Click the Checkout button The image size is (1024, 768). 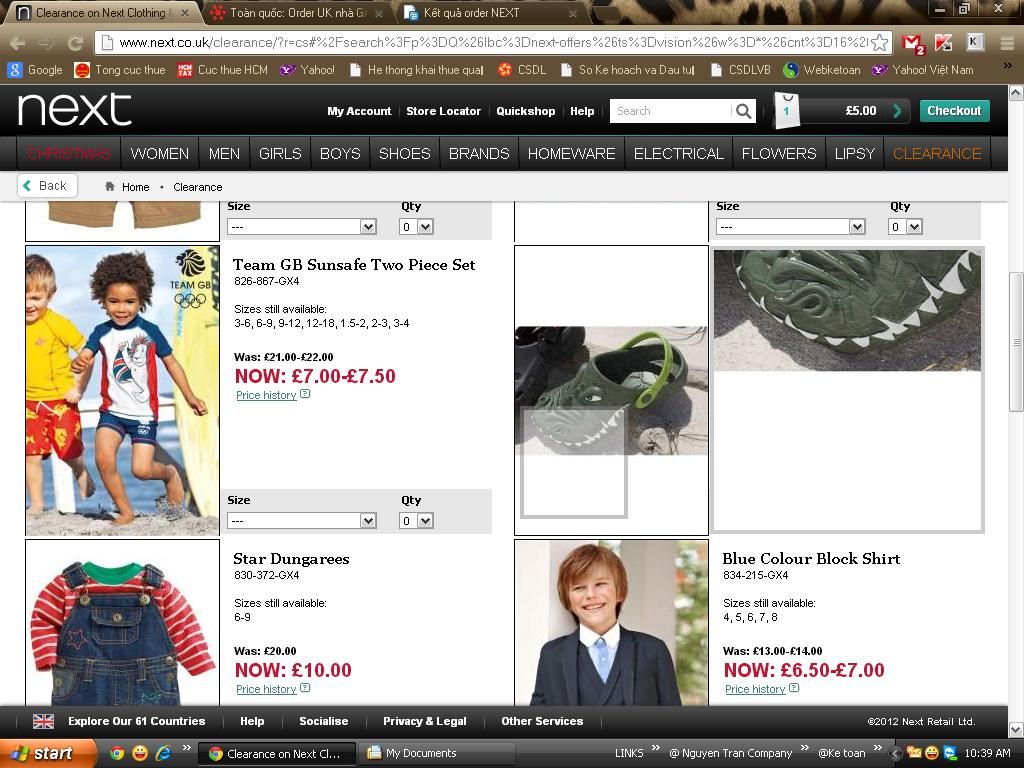pos(954,110)
